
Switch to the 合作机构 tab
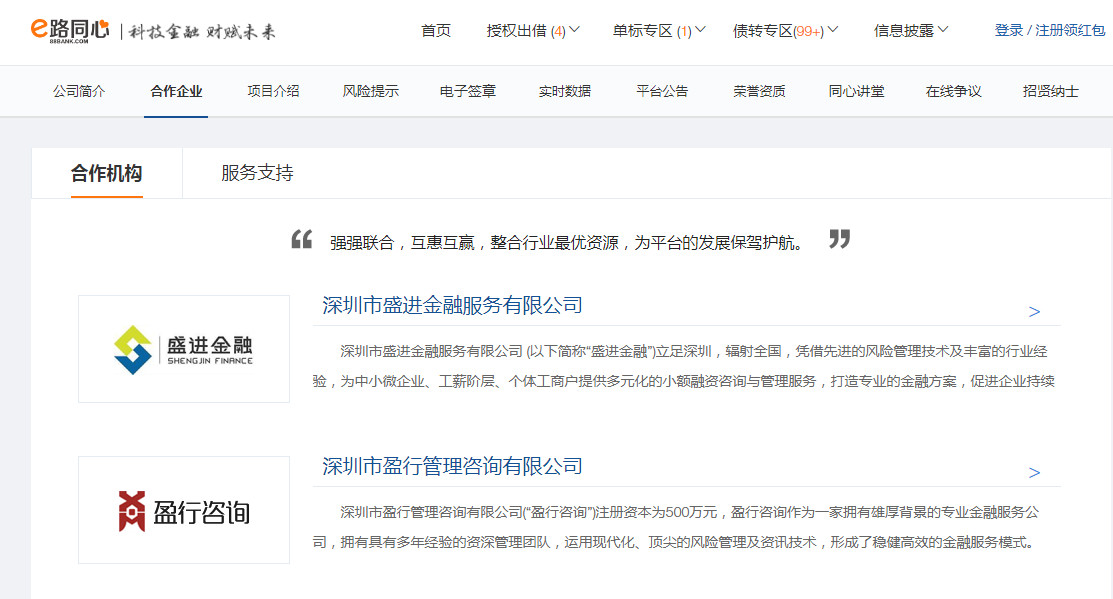point(106,173)
